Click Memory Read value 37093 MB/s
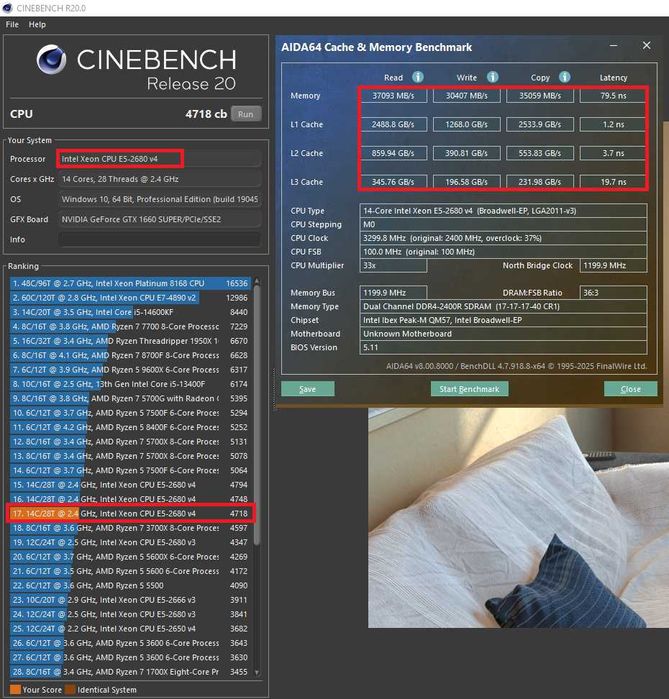Viewport: 669px width, 699px height. [x=394, y=95]
